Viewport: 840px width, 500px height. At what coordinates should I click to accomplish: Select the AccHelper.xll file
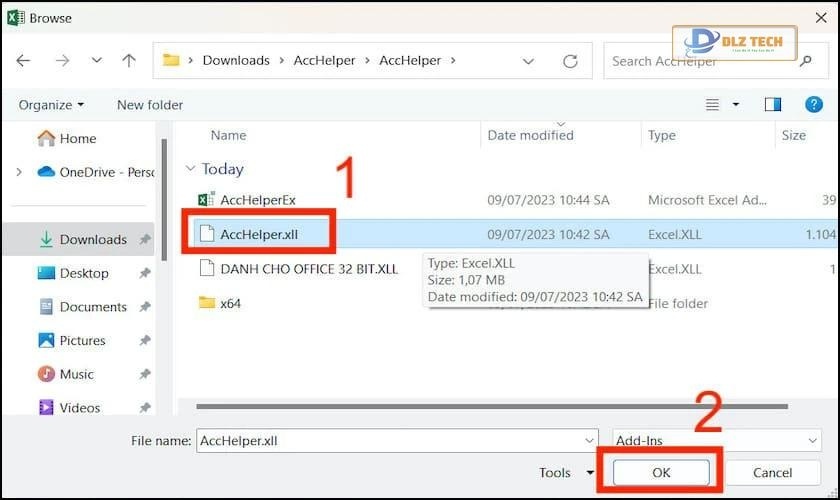pos(259,235)
